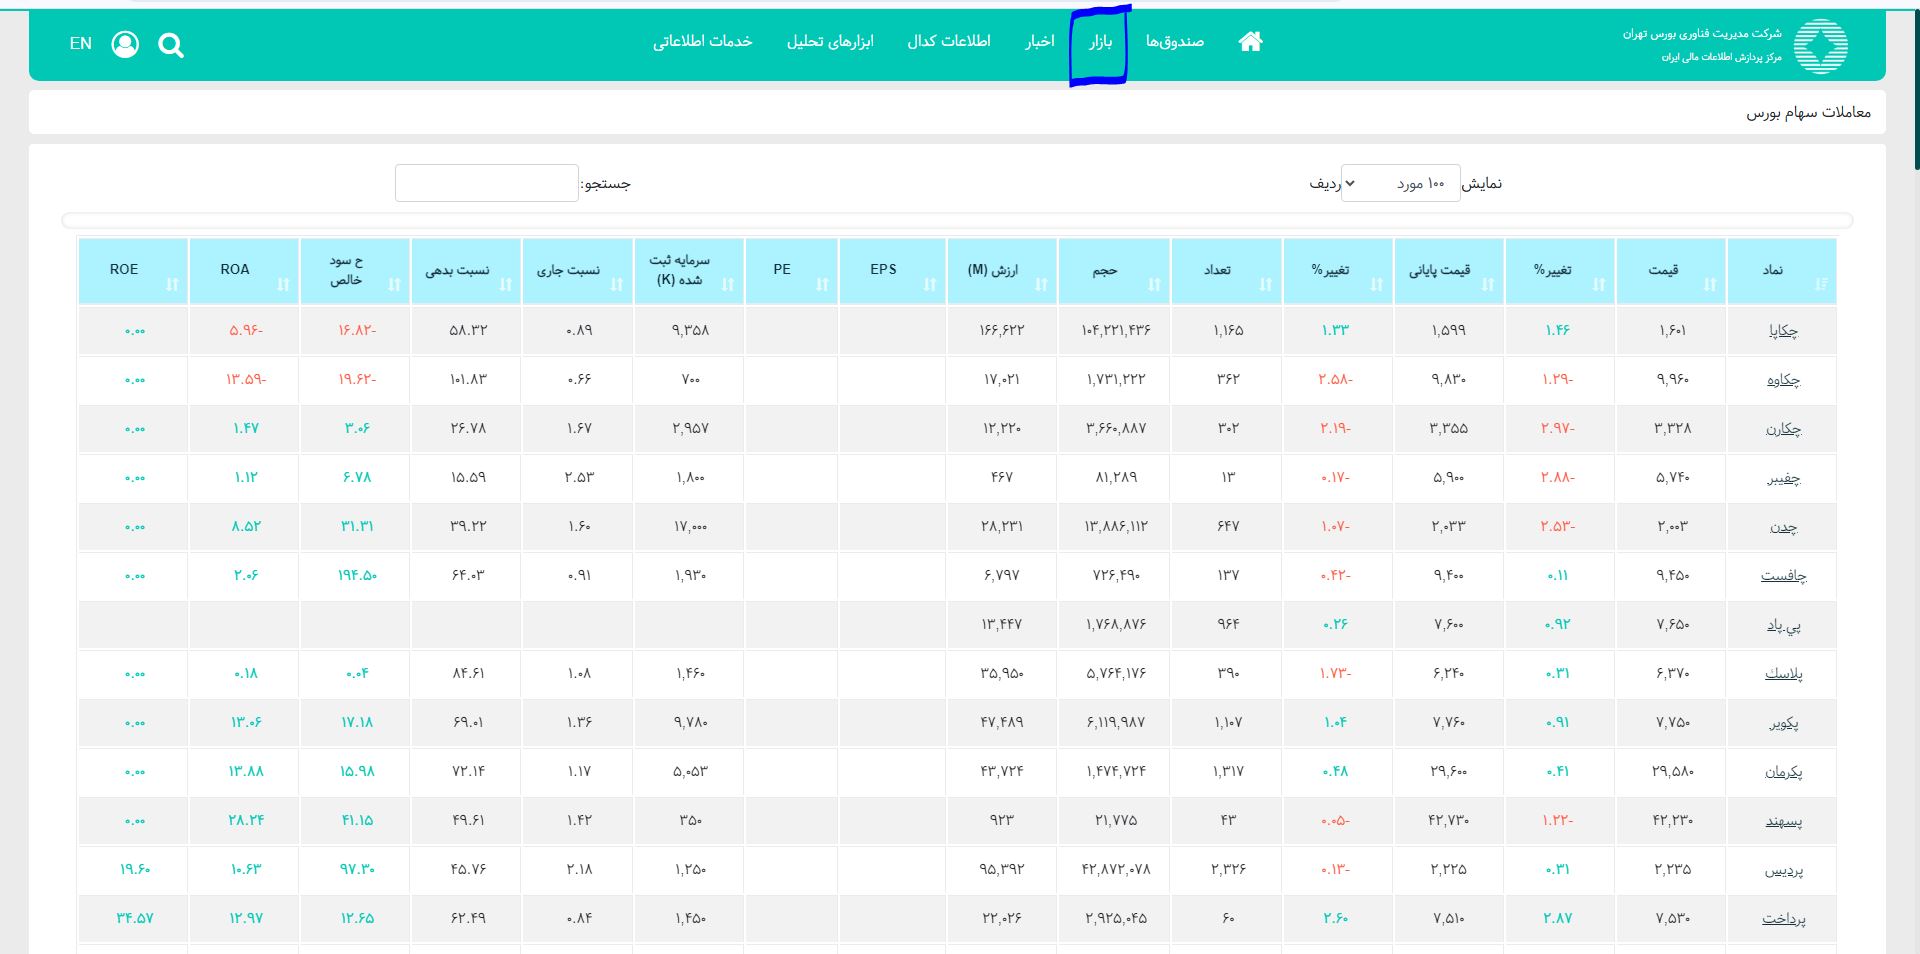Expand the rows-per-page dropdown
This screenshot has width=1920, height=954.
(1400, 183)
